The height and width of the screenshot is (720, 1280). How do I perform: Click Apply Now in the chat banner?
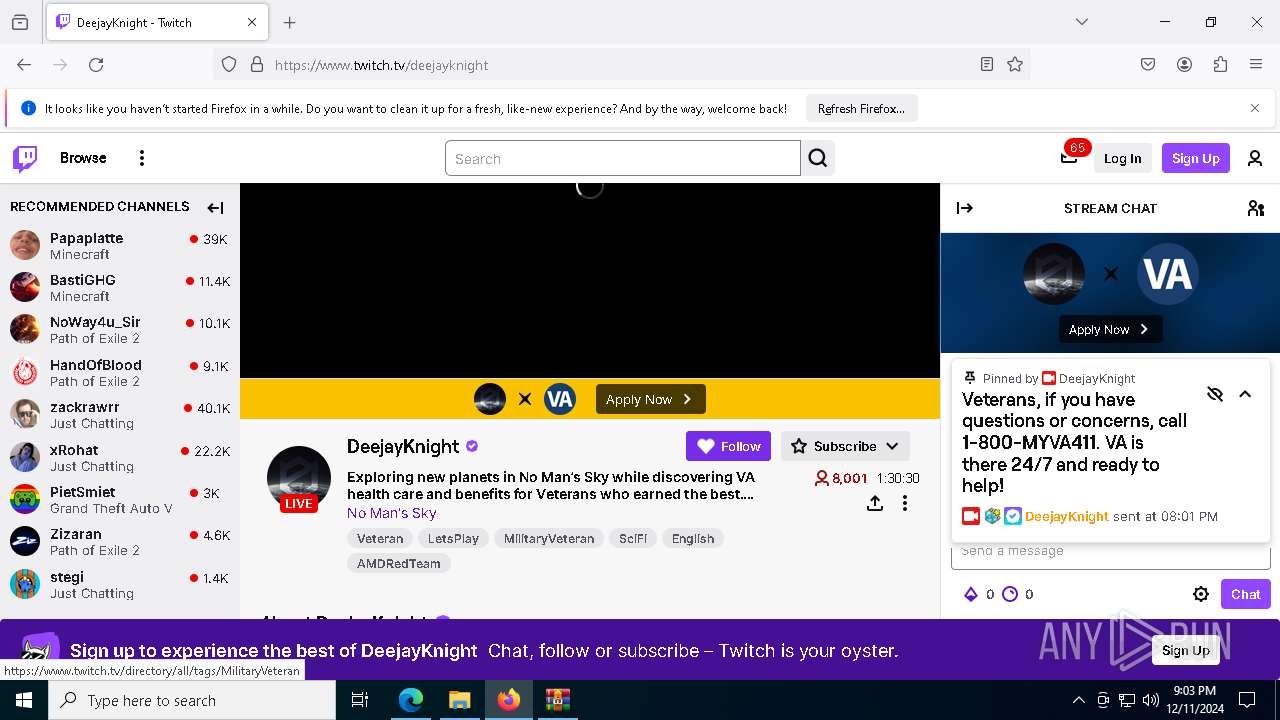1110,329
